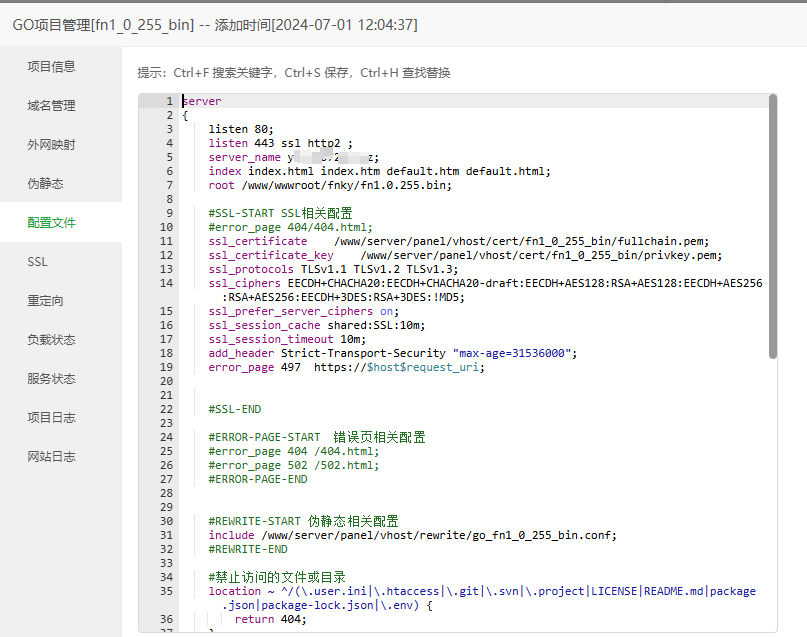Viewport: 807px width, 637px height.
Task: Open the 网站日志 tab
Action: point(51,457)
